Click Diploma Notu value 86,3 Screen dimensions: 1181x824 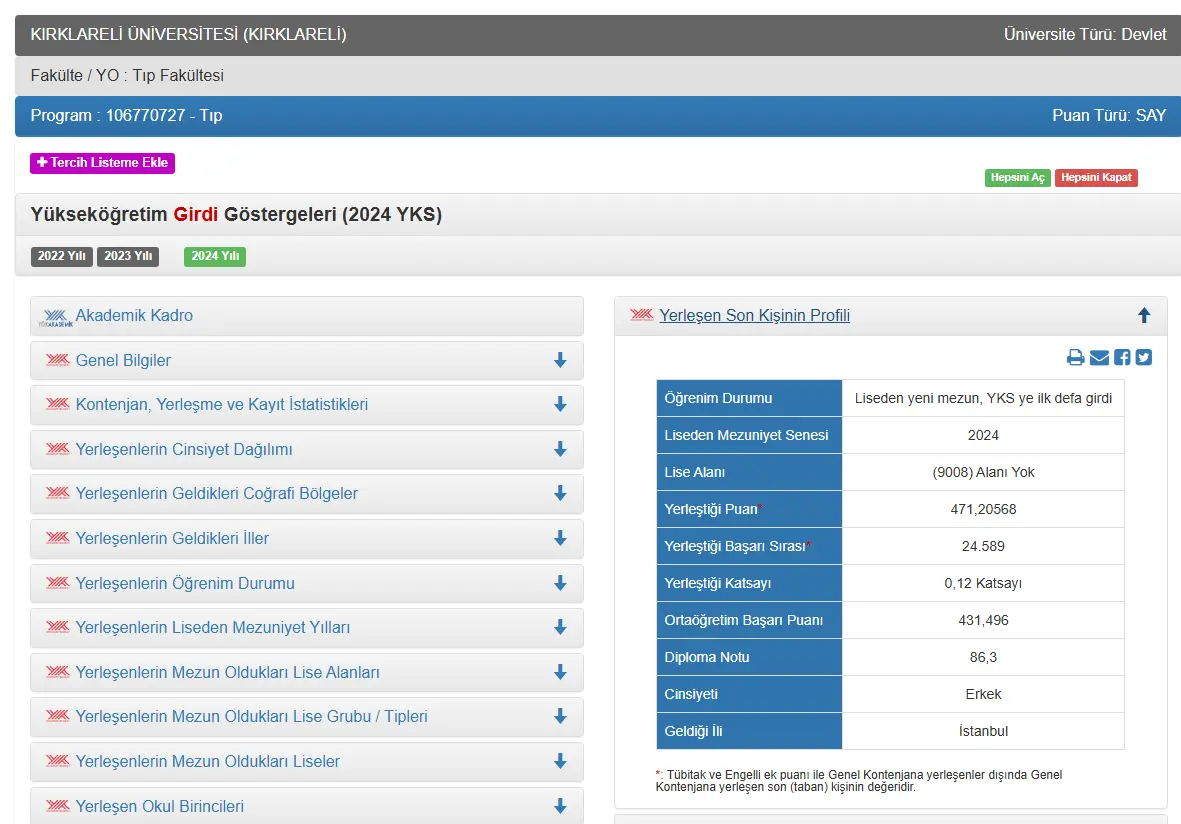tap(983, 657)
